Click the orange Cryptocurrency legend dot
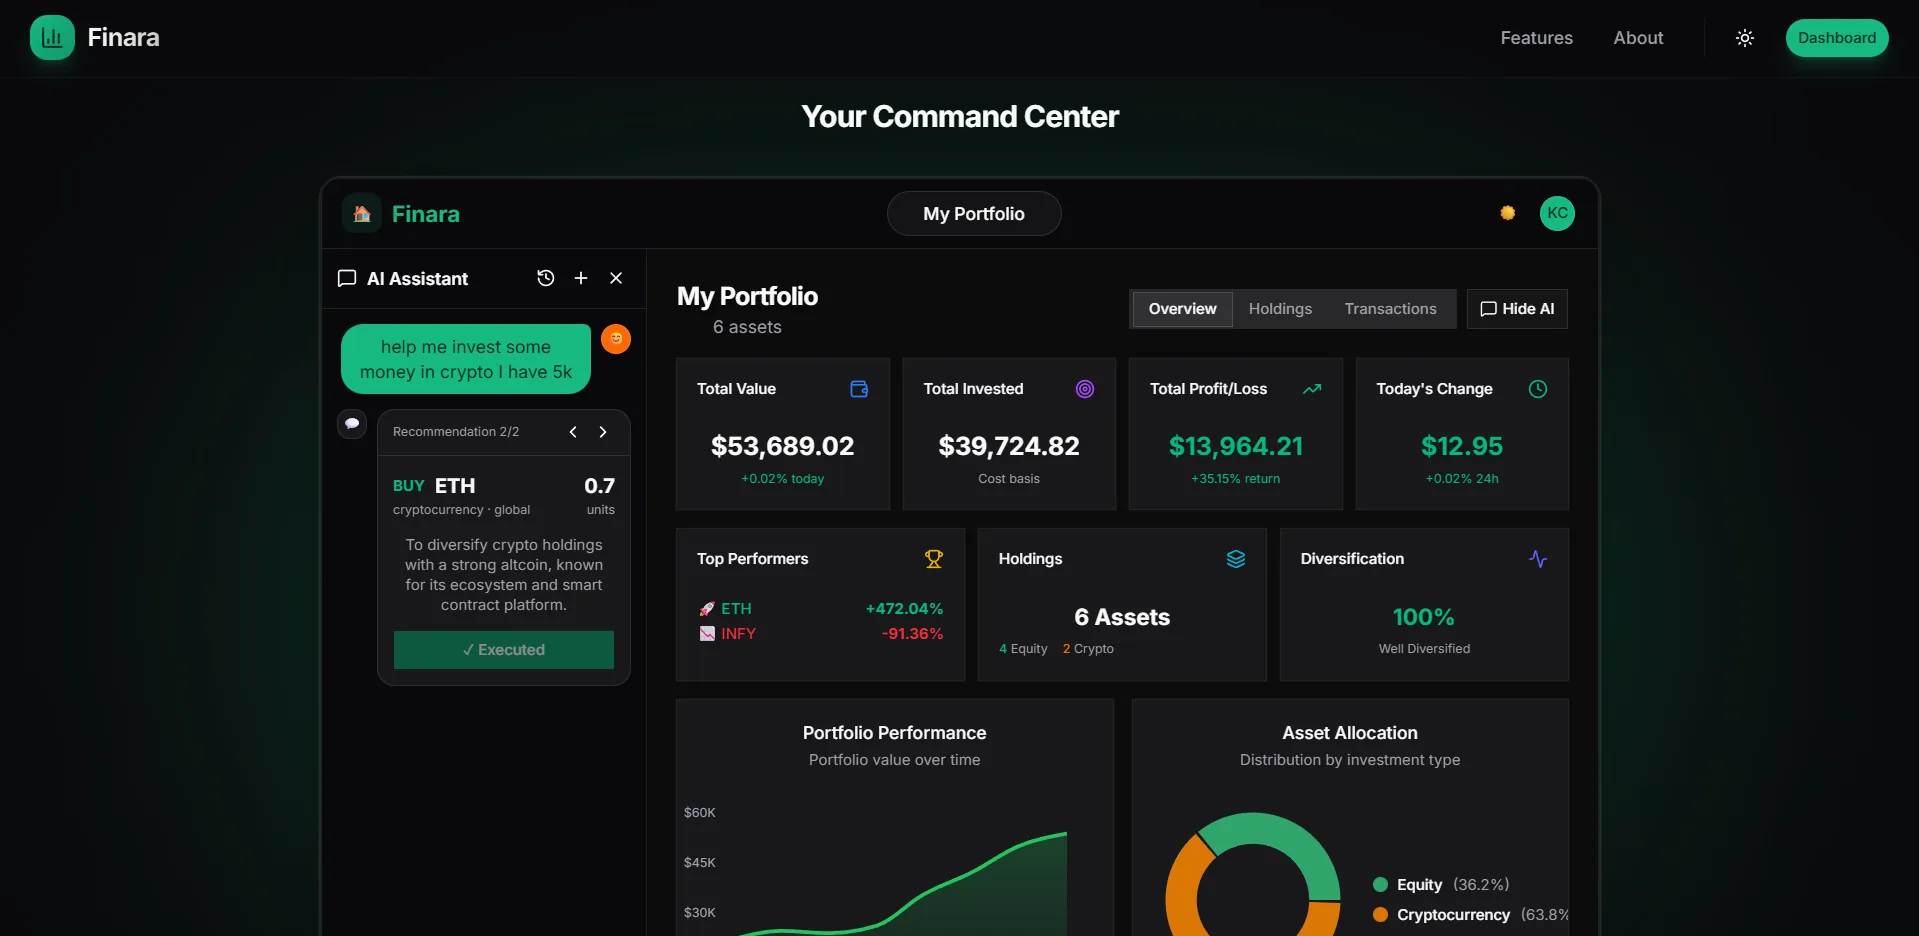 1380,915
